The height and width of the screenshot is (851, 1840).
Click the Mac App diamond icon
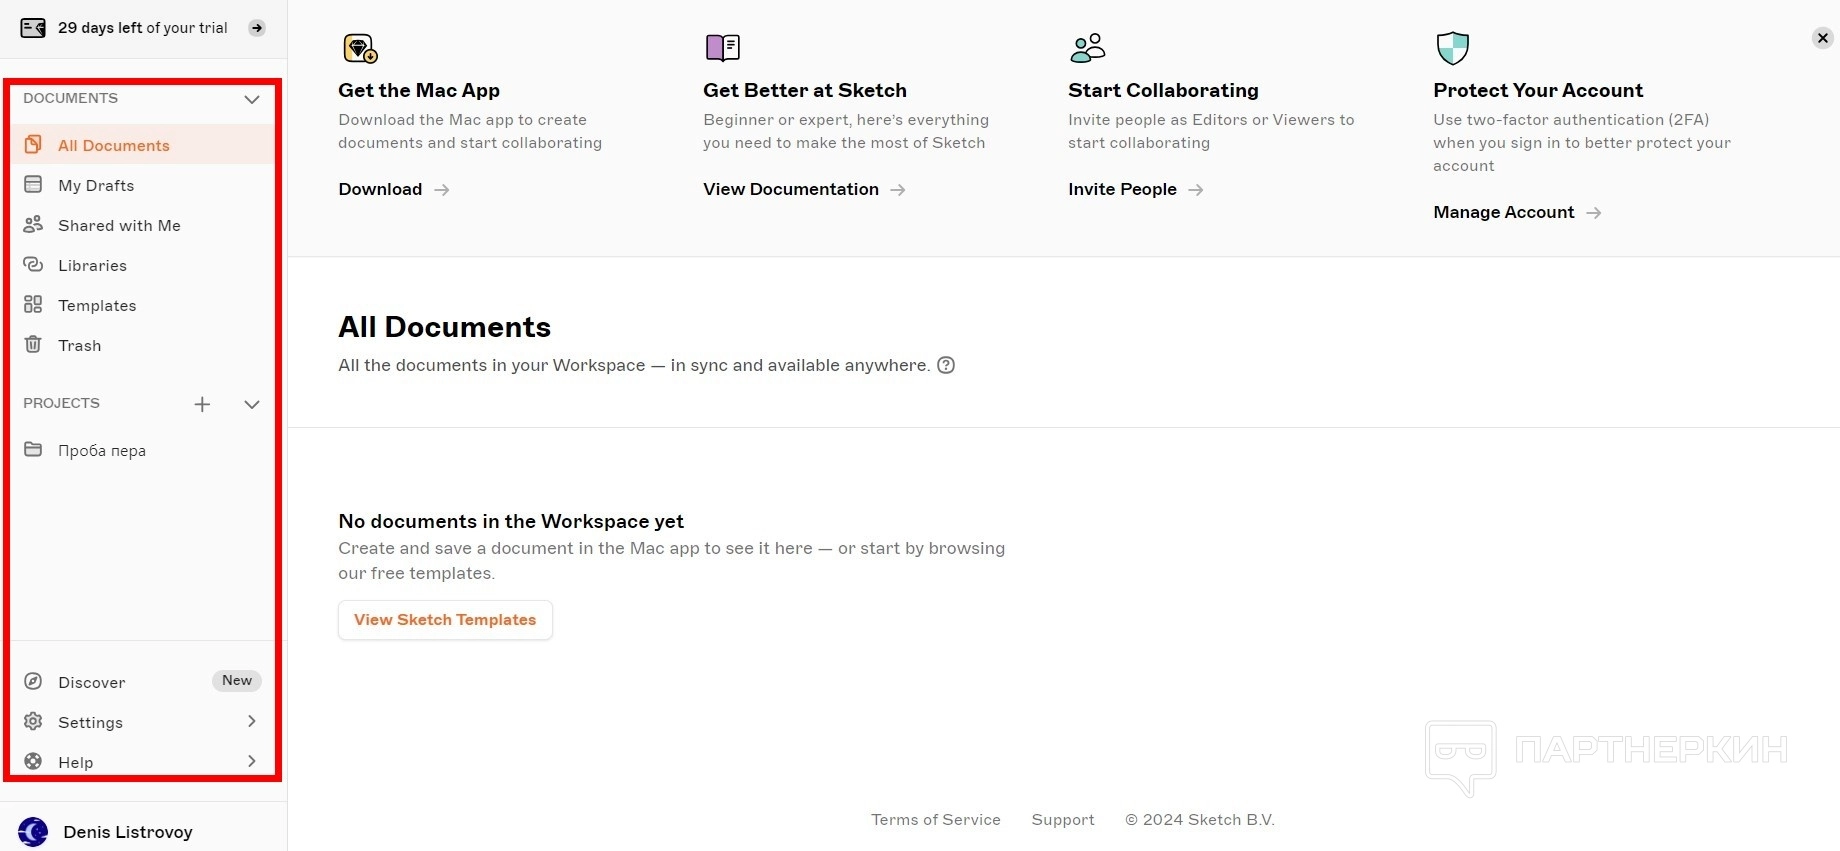pos(360,48)
